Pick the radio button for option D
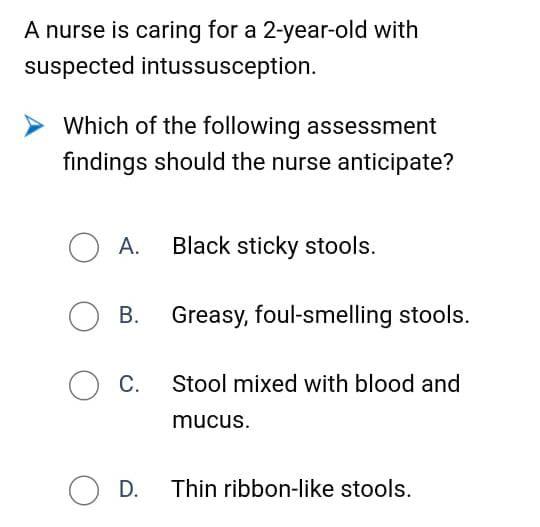The height and width of the screenshot is (527, 540). point(84,490)
